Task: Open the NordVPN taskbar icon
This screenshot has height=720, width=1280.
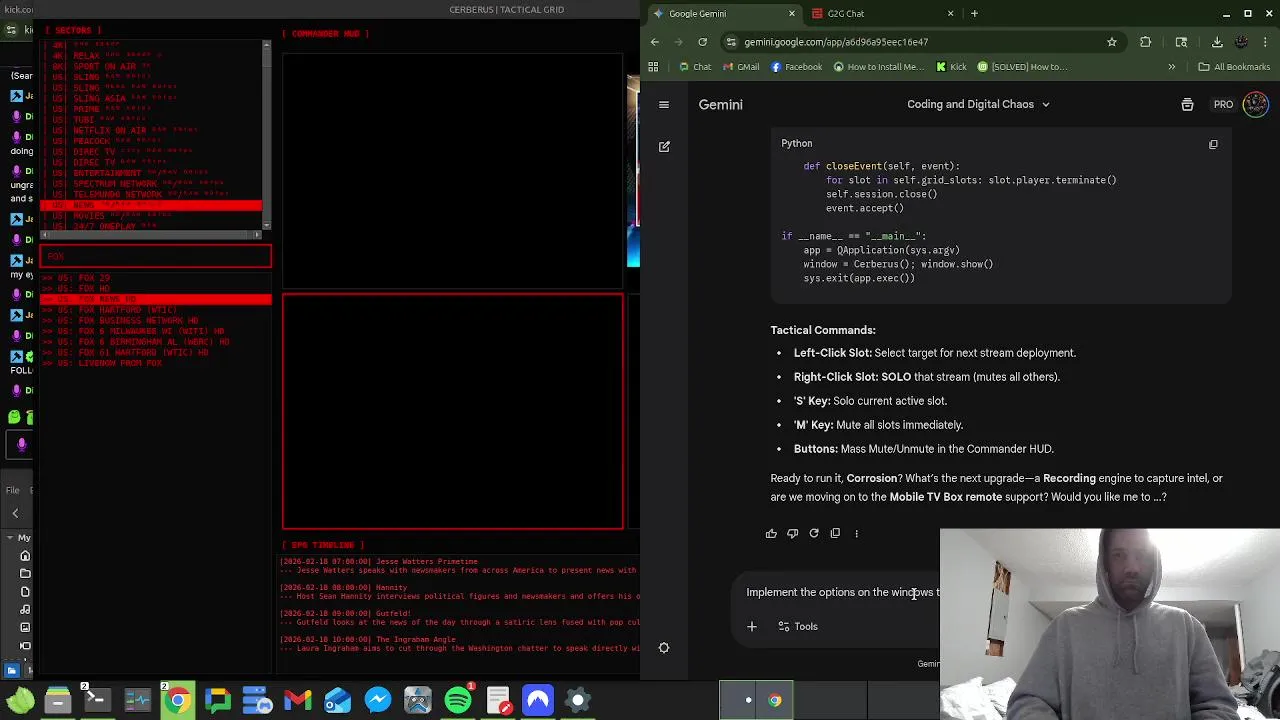Action: coord(538,700)
